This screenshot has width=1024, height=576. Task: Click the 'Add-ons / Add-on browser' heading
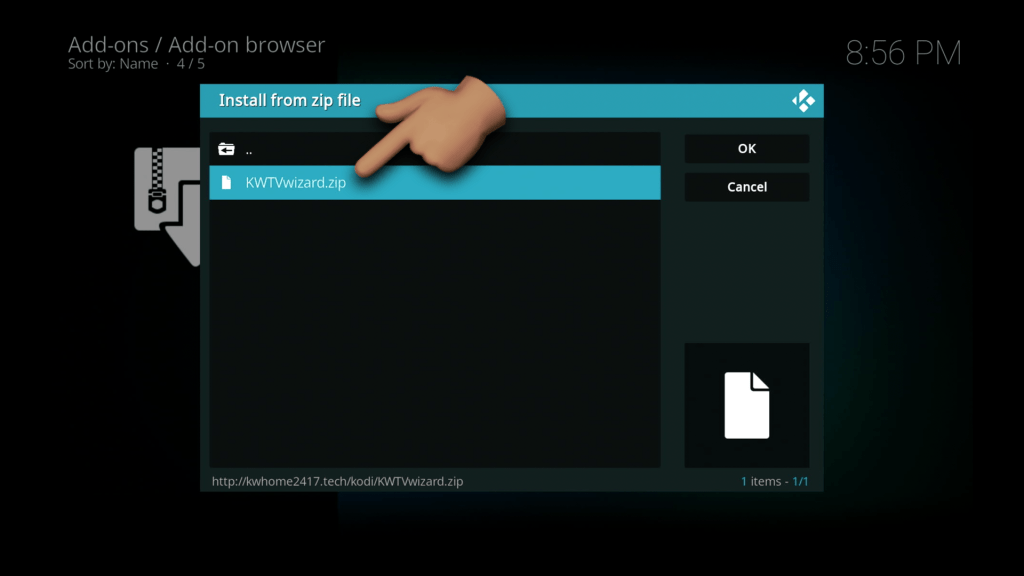pos(197,44)
